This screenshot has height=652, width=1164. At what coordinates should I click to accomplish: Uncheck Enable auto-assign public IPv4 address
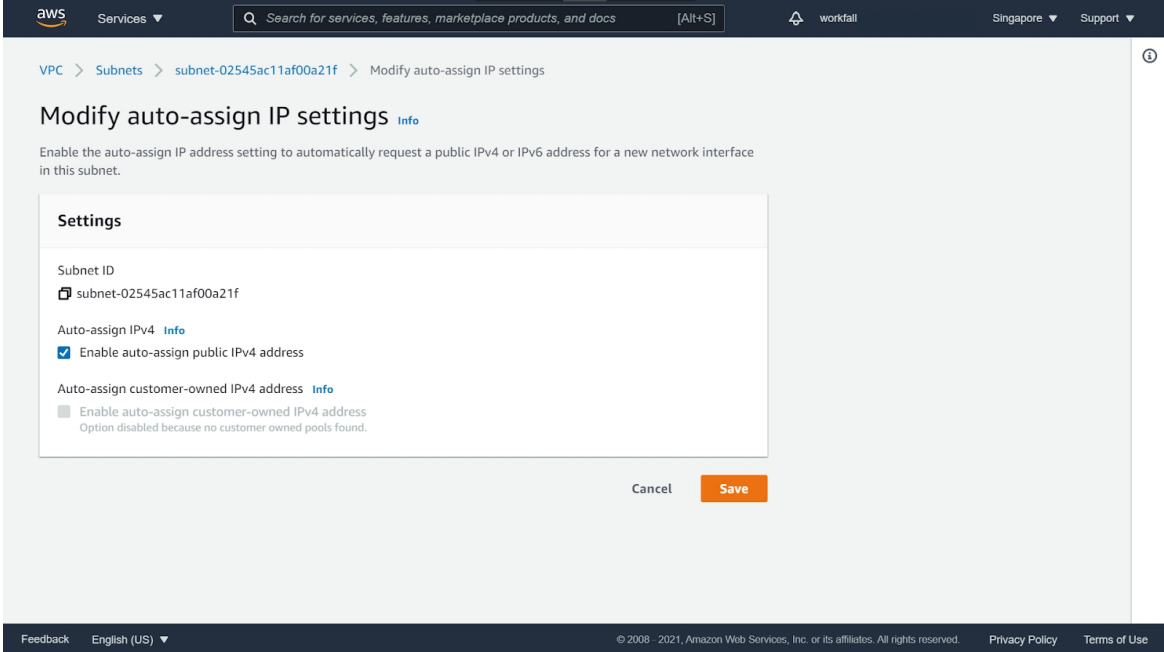pyautogui.click(x=64, y=352)
